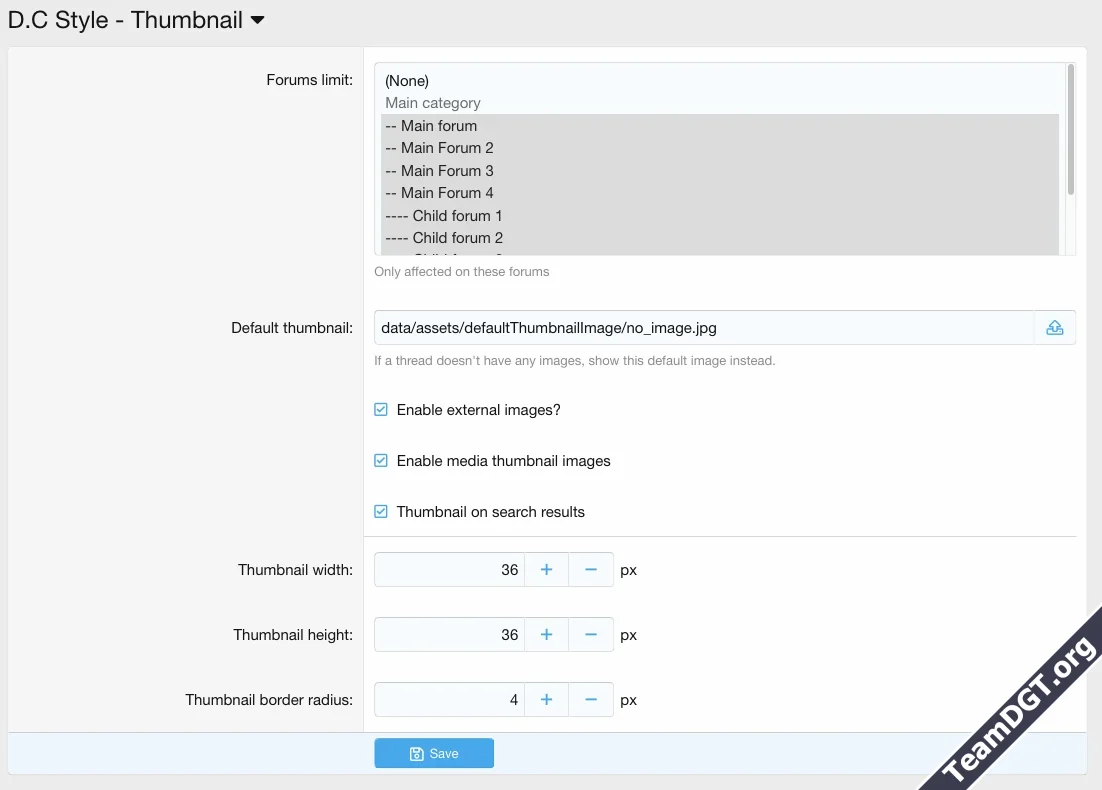
Task: Decrease Thumbnail width with minus button
Action: click(591, 570)
